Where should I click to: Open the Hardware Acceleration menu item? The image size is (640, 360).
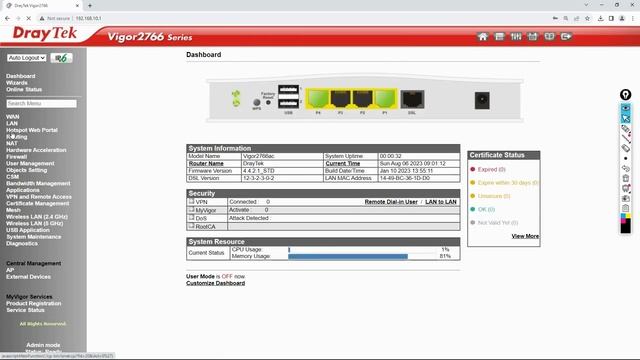tap(36, 150)
